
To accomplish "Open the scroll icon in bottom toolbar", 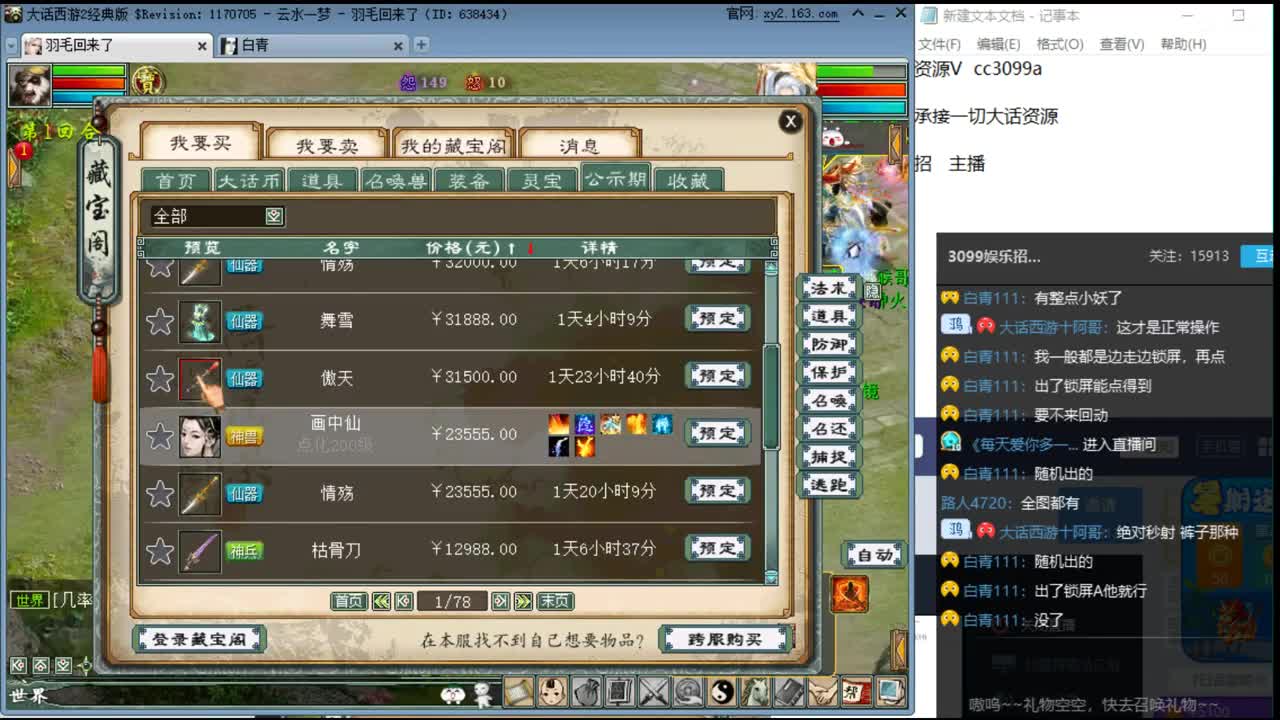I will pos(518,691).
